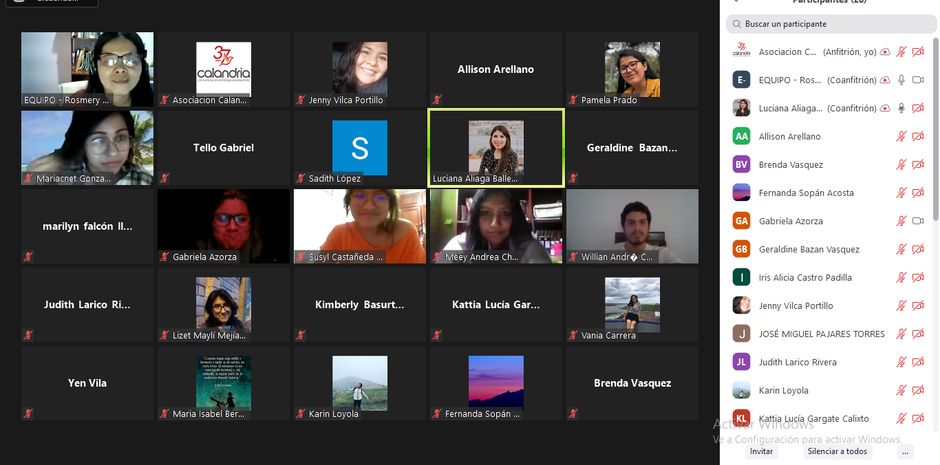The image size is (940, 465).
Task: Click muted mic icon for Allison Arellano row
Action: click(x=901, y=137)
